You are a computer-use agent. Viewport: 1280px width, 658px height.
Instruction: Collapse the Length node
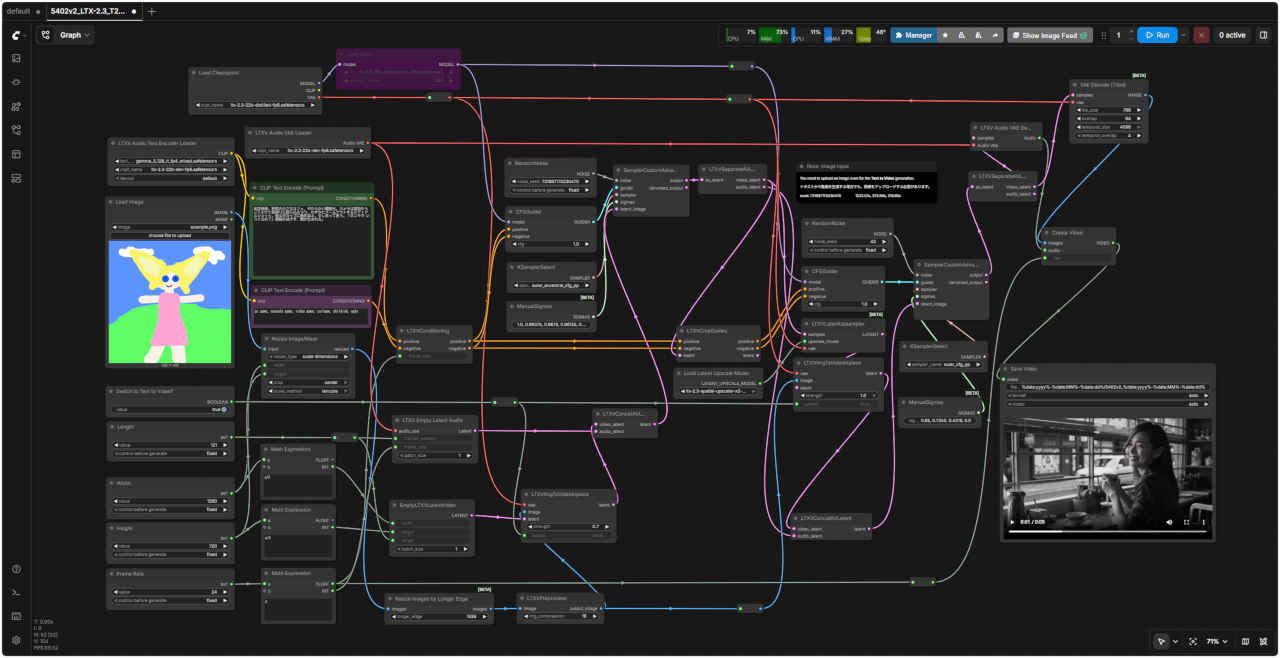tap(112, 427)
